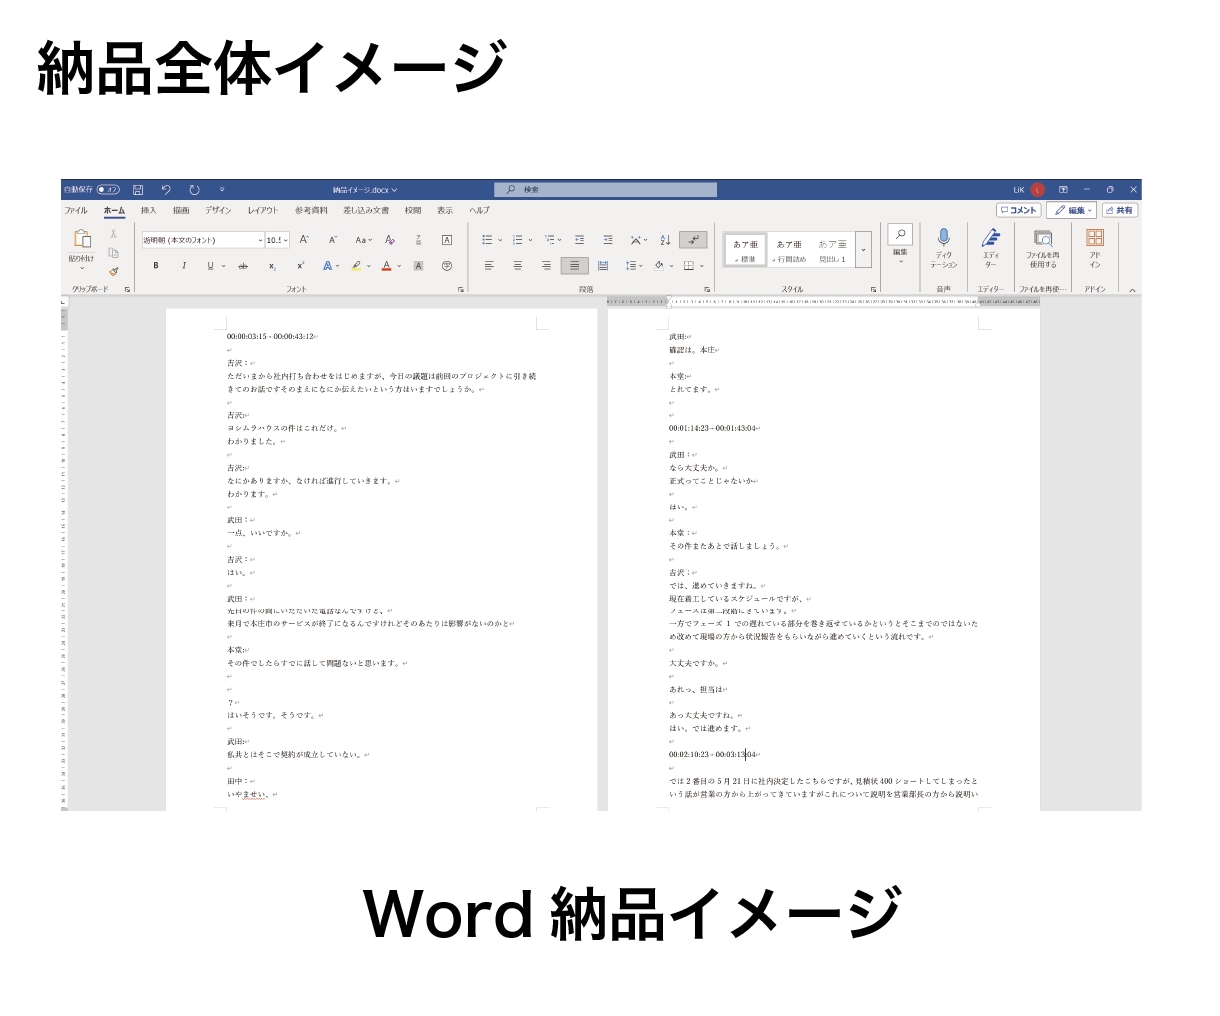
Task: Apply the Heading 1 (見出し1) style
Action: coord(832,250)
